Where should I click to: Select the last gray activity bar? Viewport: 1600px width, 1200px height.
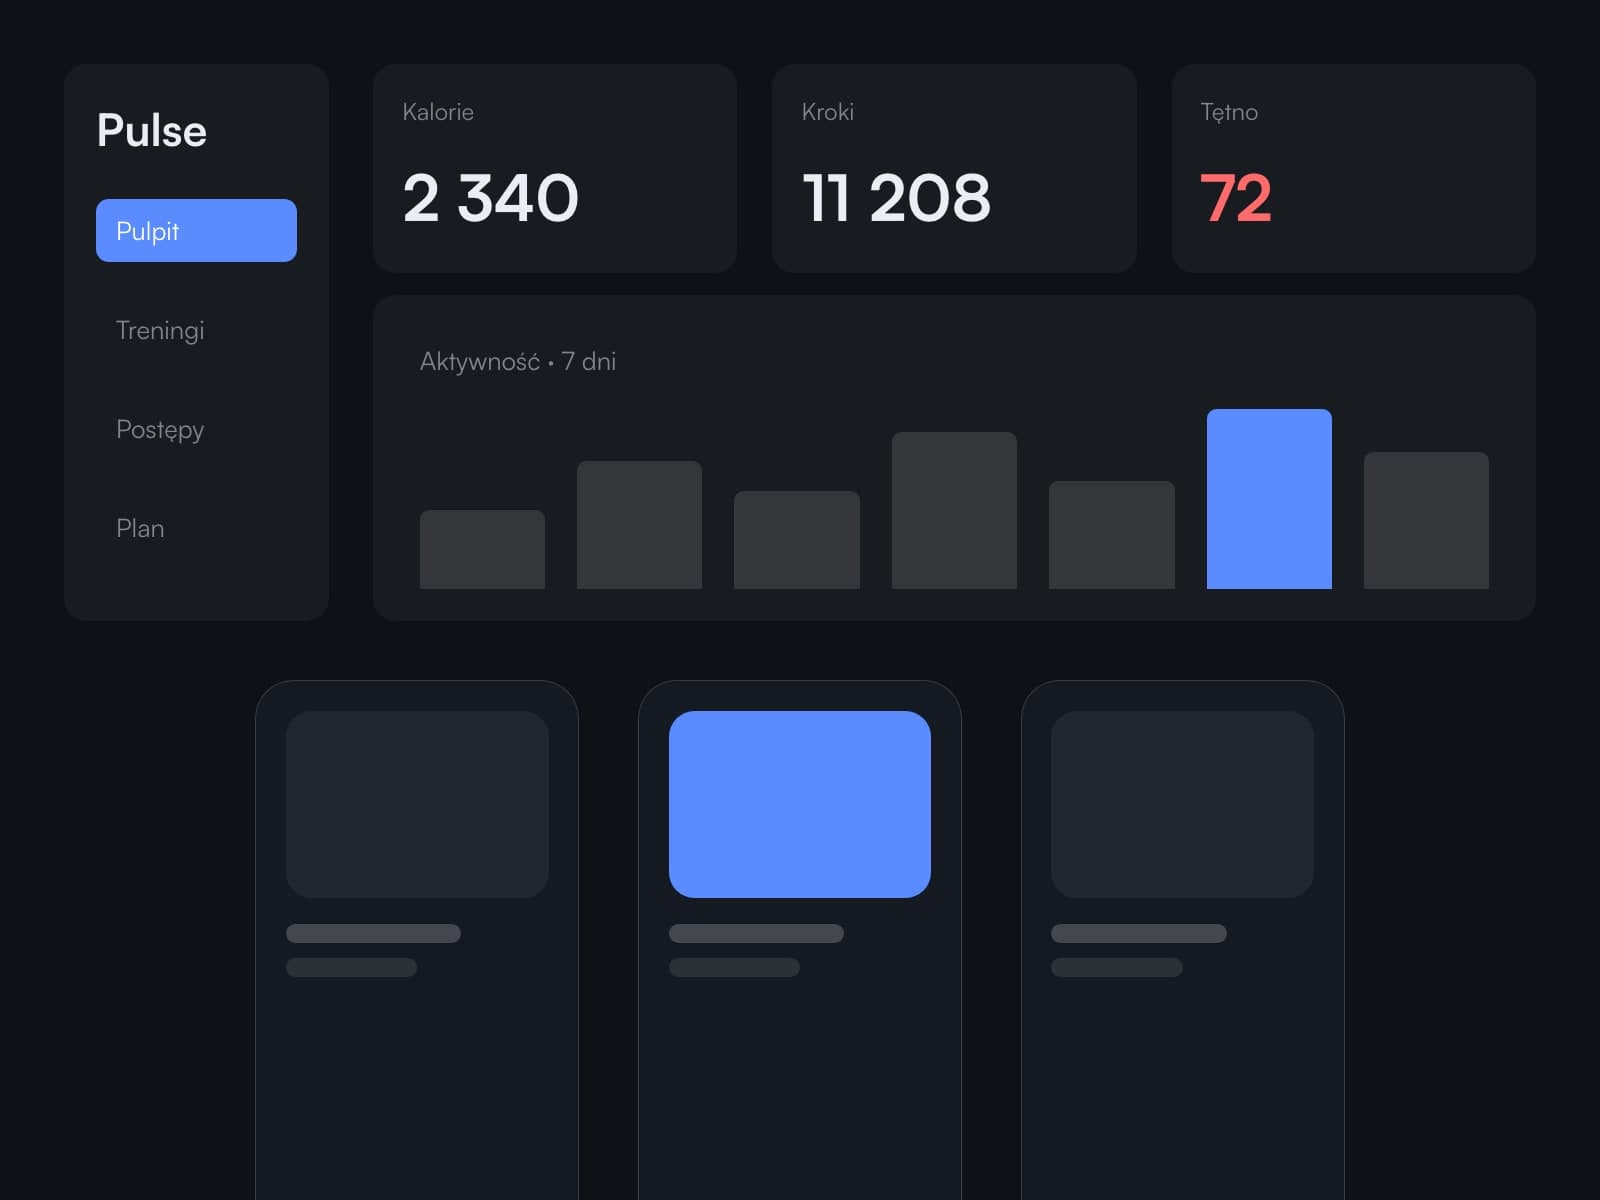tap(1426, 521)
